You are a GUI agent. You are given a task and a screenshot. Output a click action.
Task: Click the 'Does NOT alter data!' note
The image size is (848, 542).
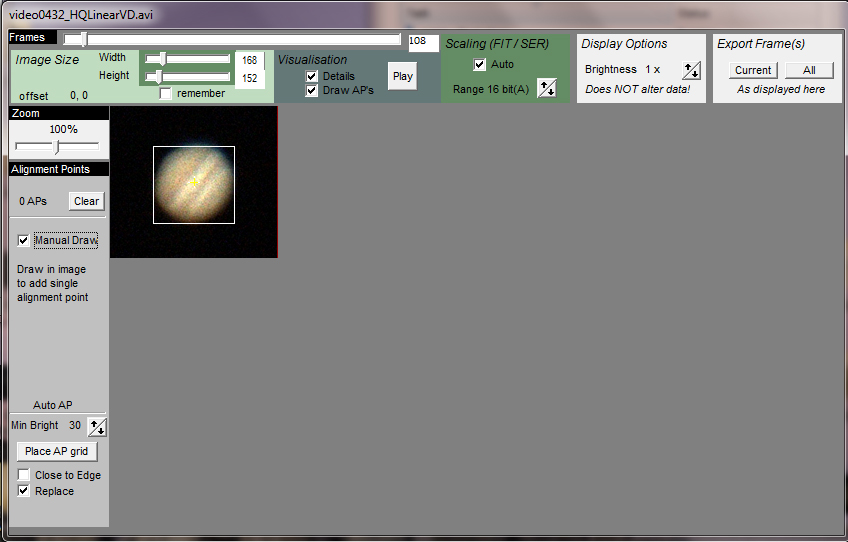(638, 89)
